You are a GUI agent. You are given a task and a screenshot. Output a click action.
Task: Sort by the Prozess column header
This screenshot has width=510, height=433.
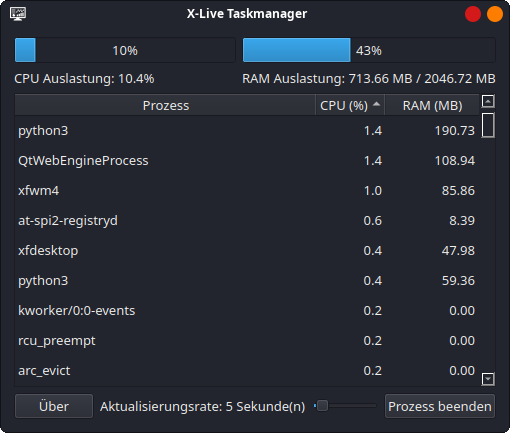[165, 105]
